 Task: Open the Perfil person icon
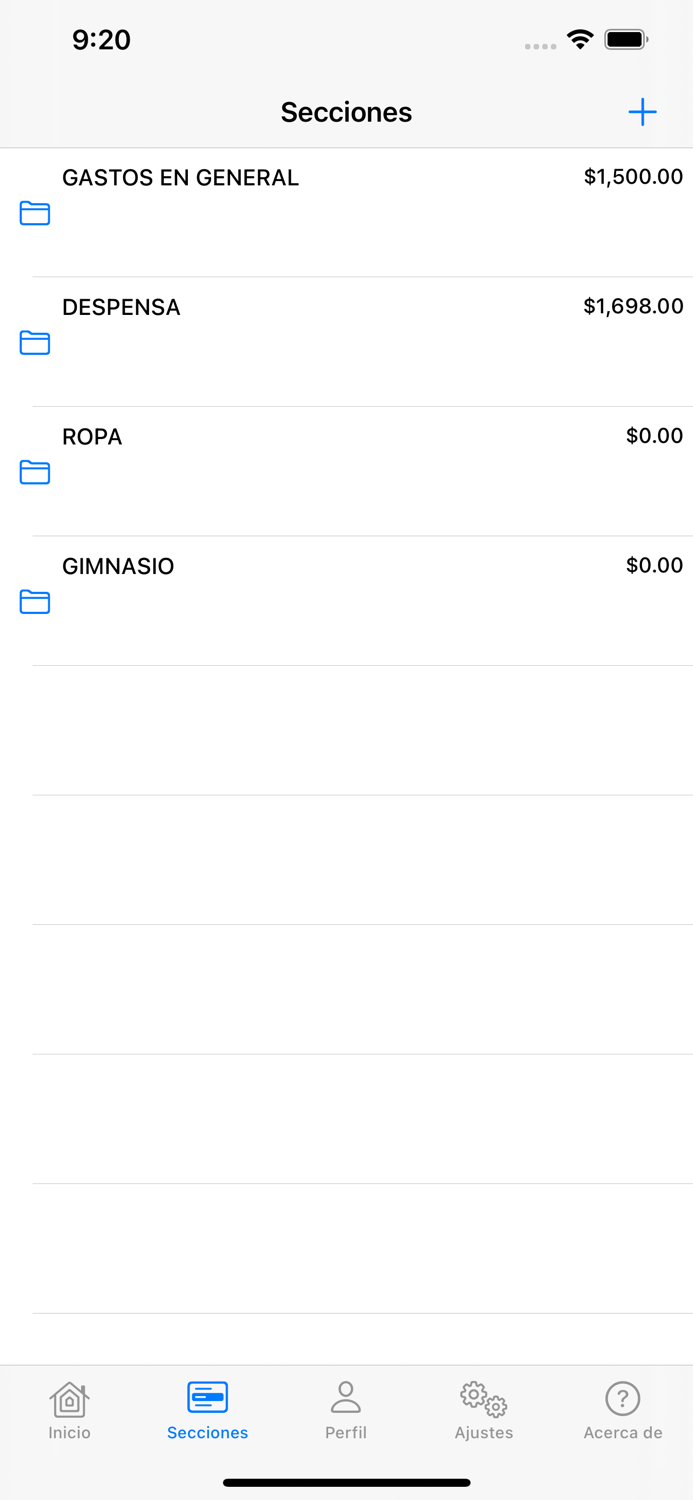point(346,1399)
